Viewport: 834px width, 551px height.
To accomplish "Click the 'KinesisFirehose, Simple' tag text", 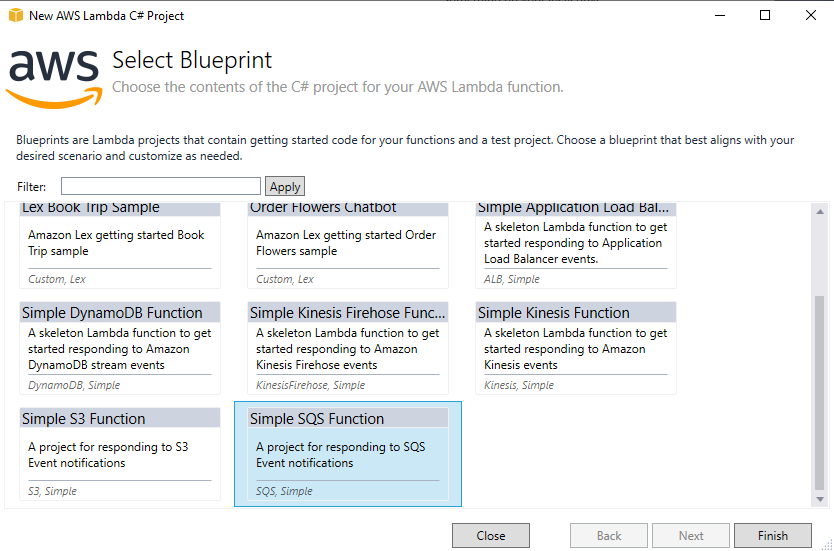I will (311, 385).
